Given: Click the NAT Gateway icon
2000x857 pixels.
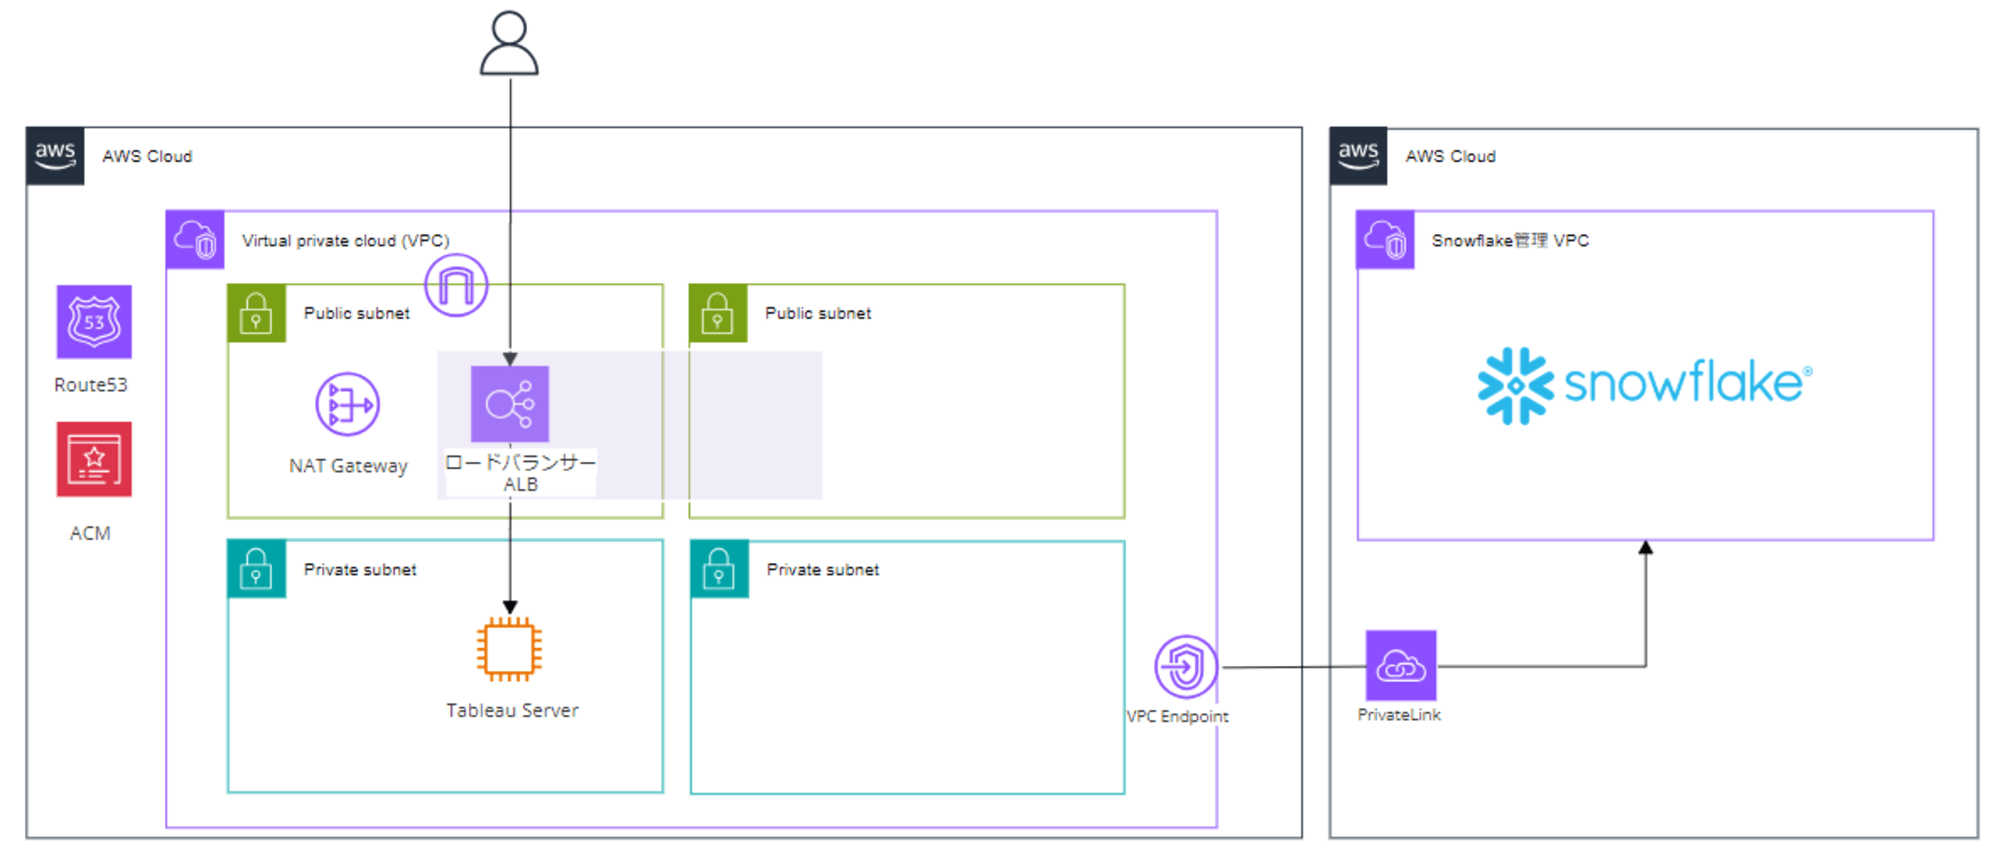Looking at the screenshot, I should (x=348, y=405).
